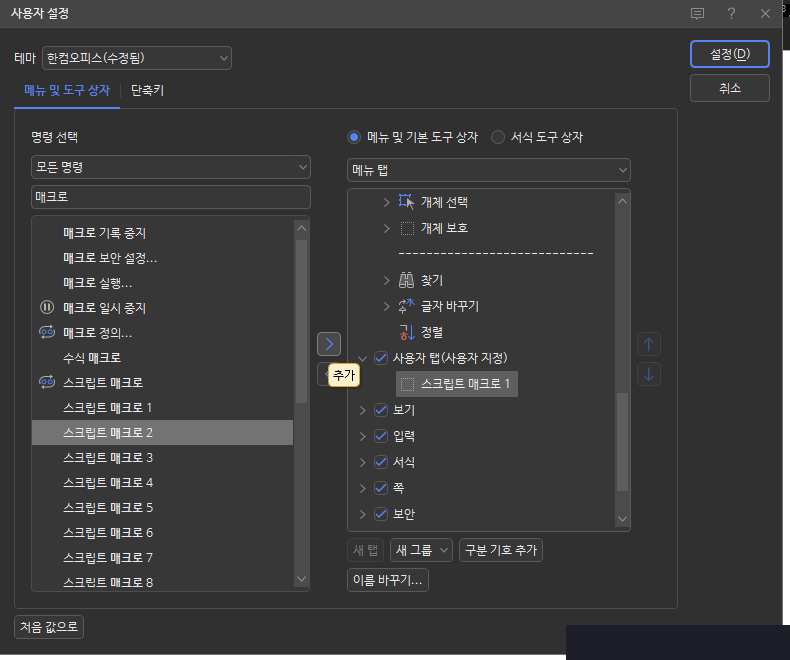Image resolution: width=790 pixels, height=660 pixels.
Task: Click the 글자 바꾸기 replace icon
Action: point(406,306)
